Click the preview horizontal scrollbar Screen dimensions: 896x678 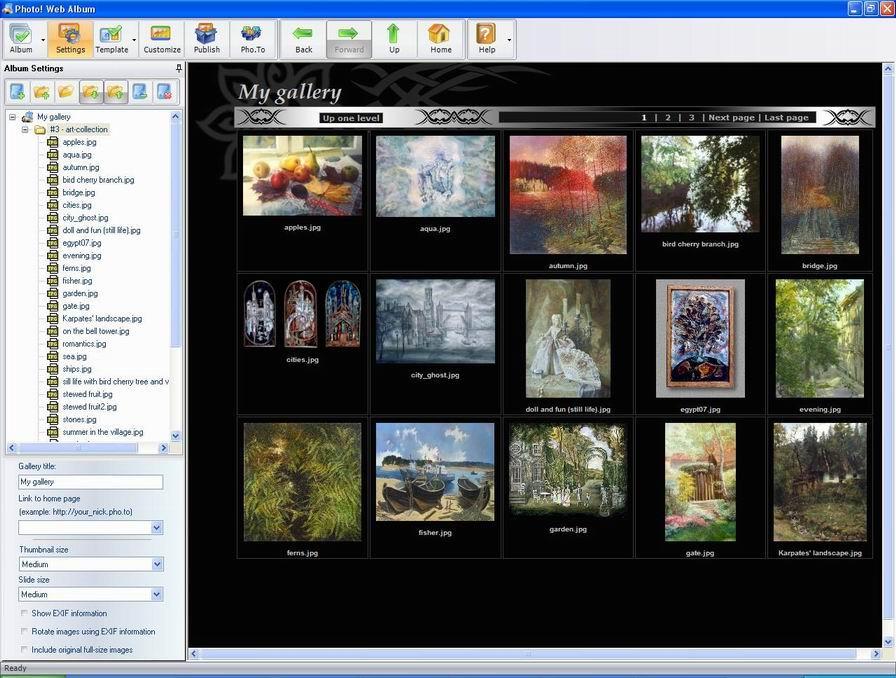point(534,653)
